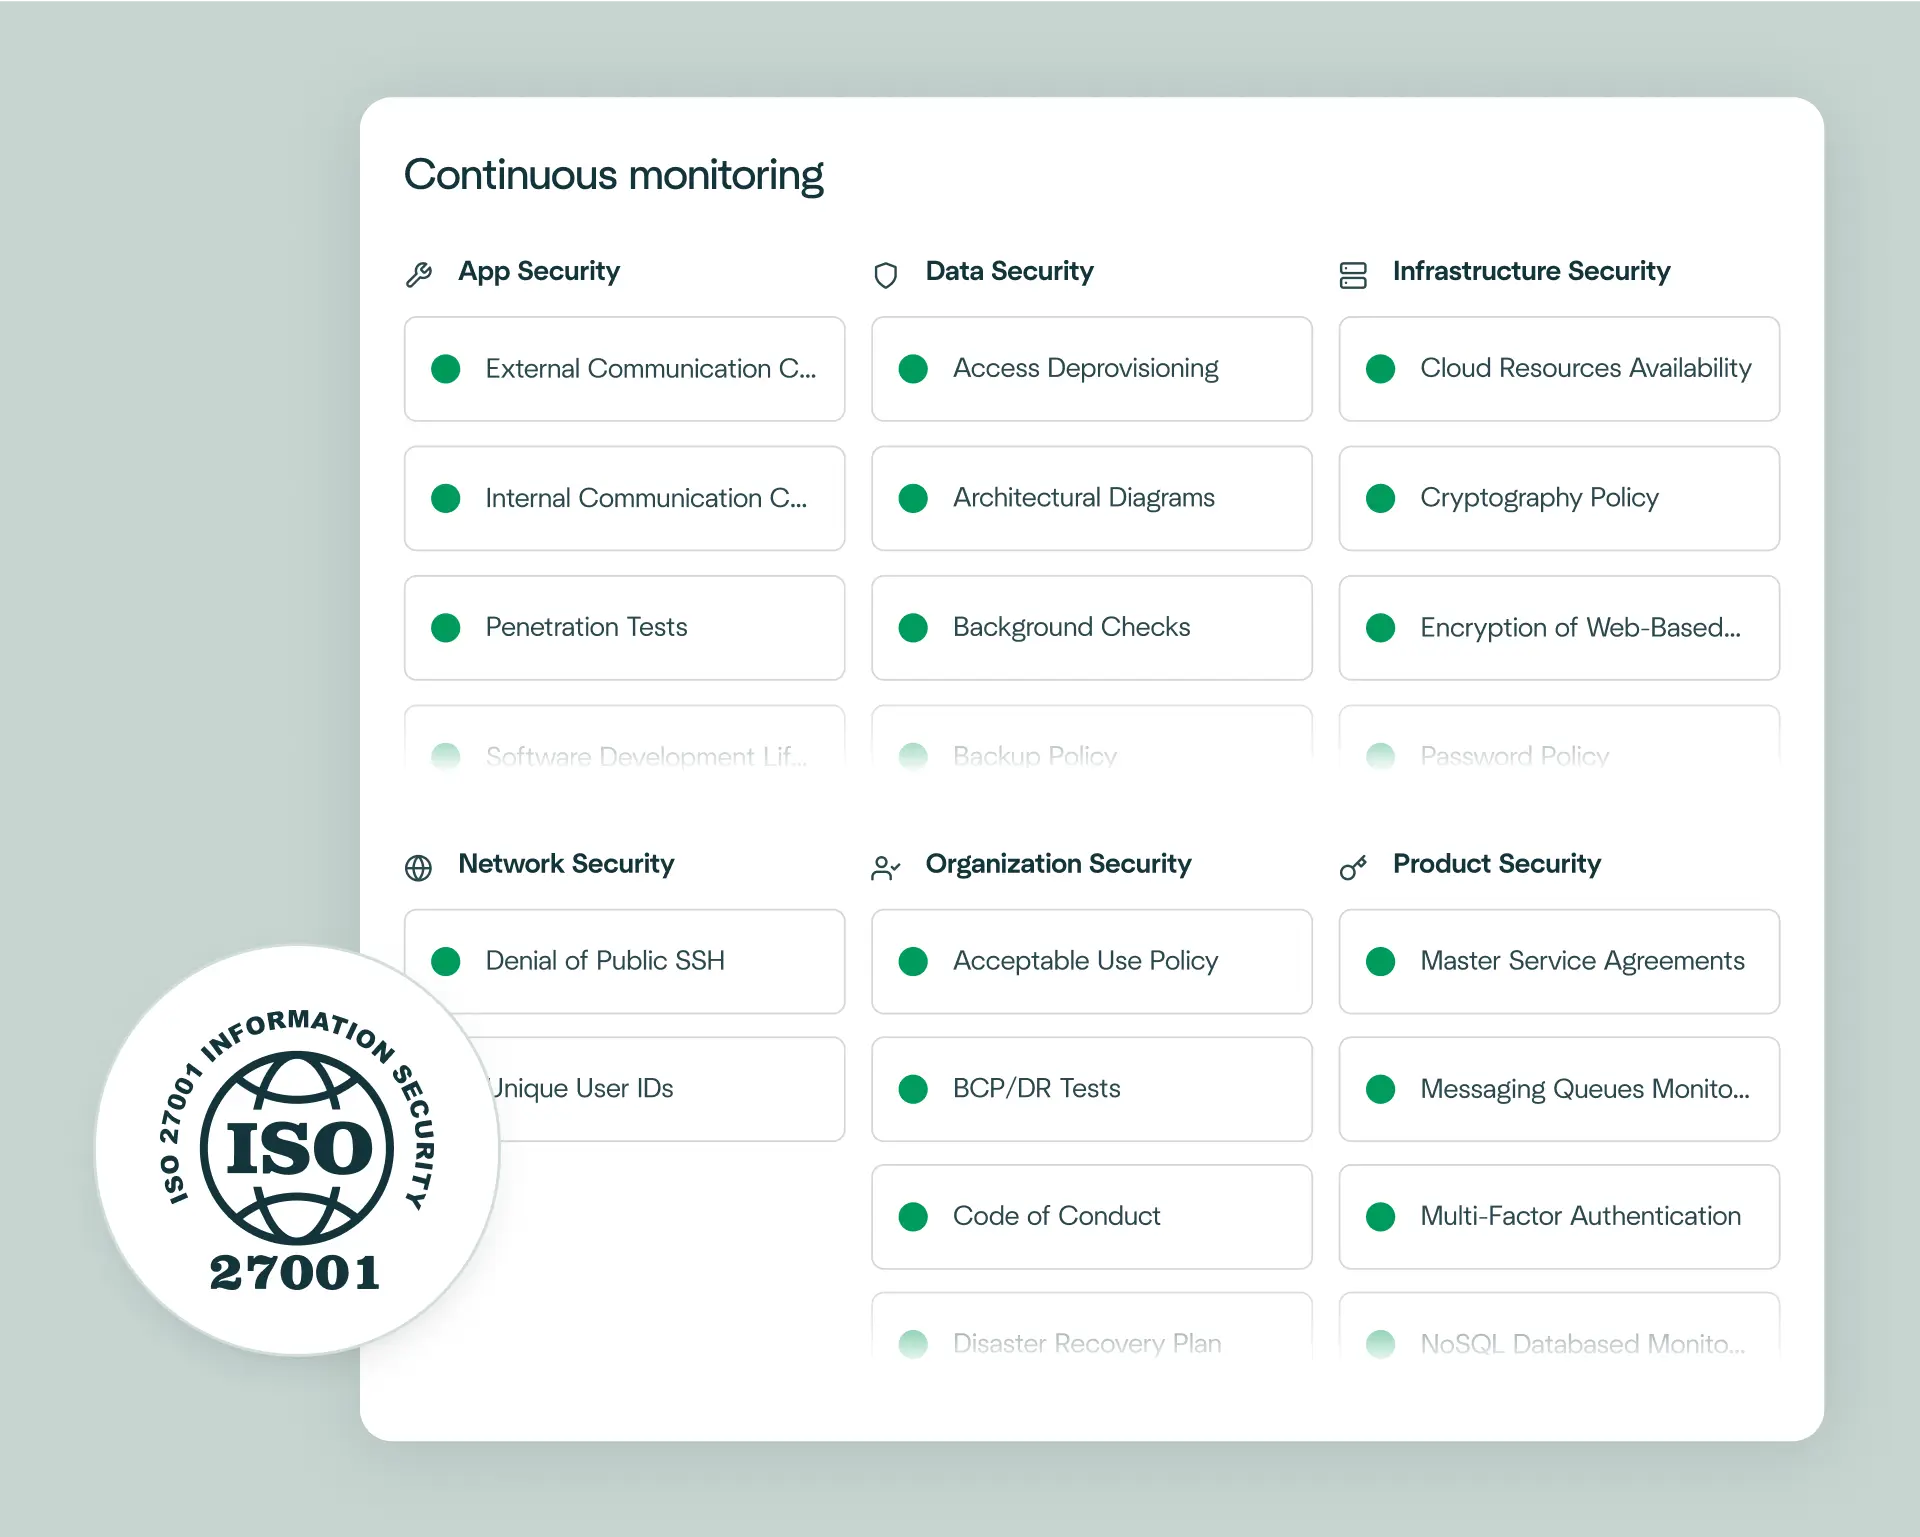Image resolution: width=1920 pixels, height=1537 pixels.
Task: Select the server icon beside Infrastructure Security
Action: point(1353,274)
